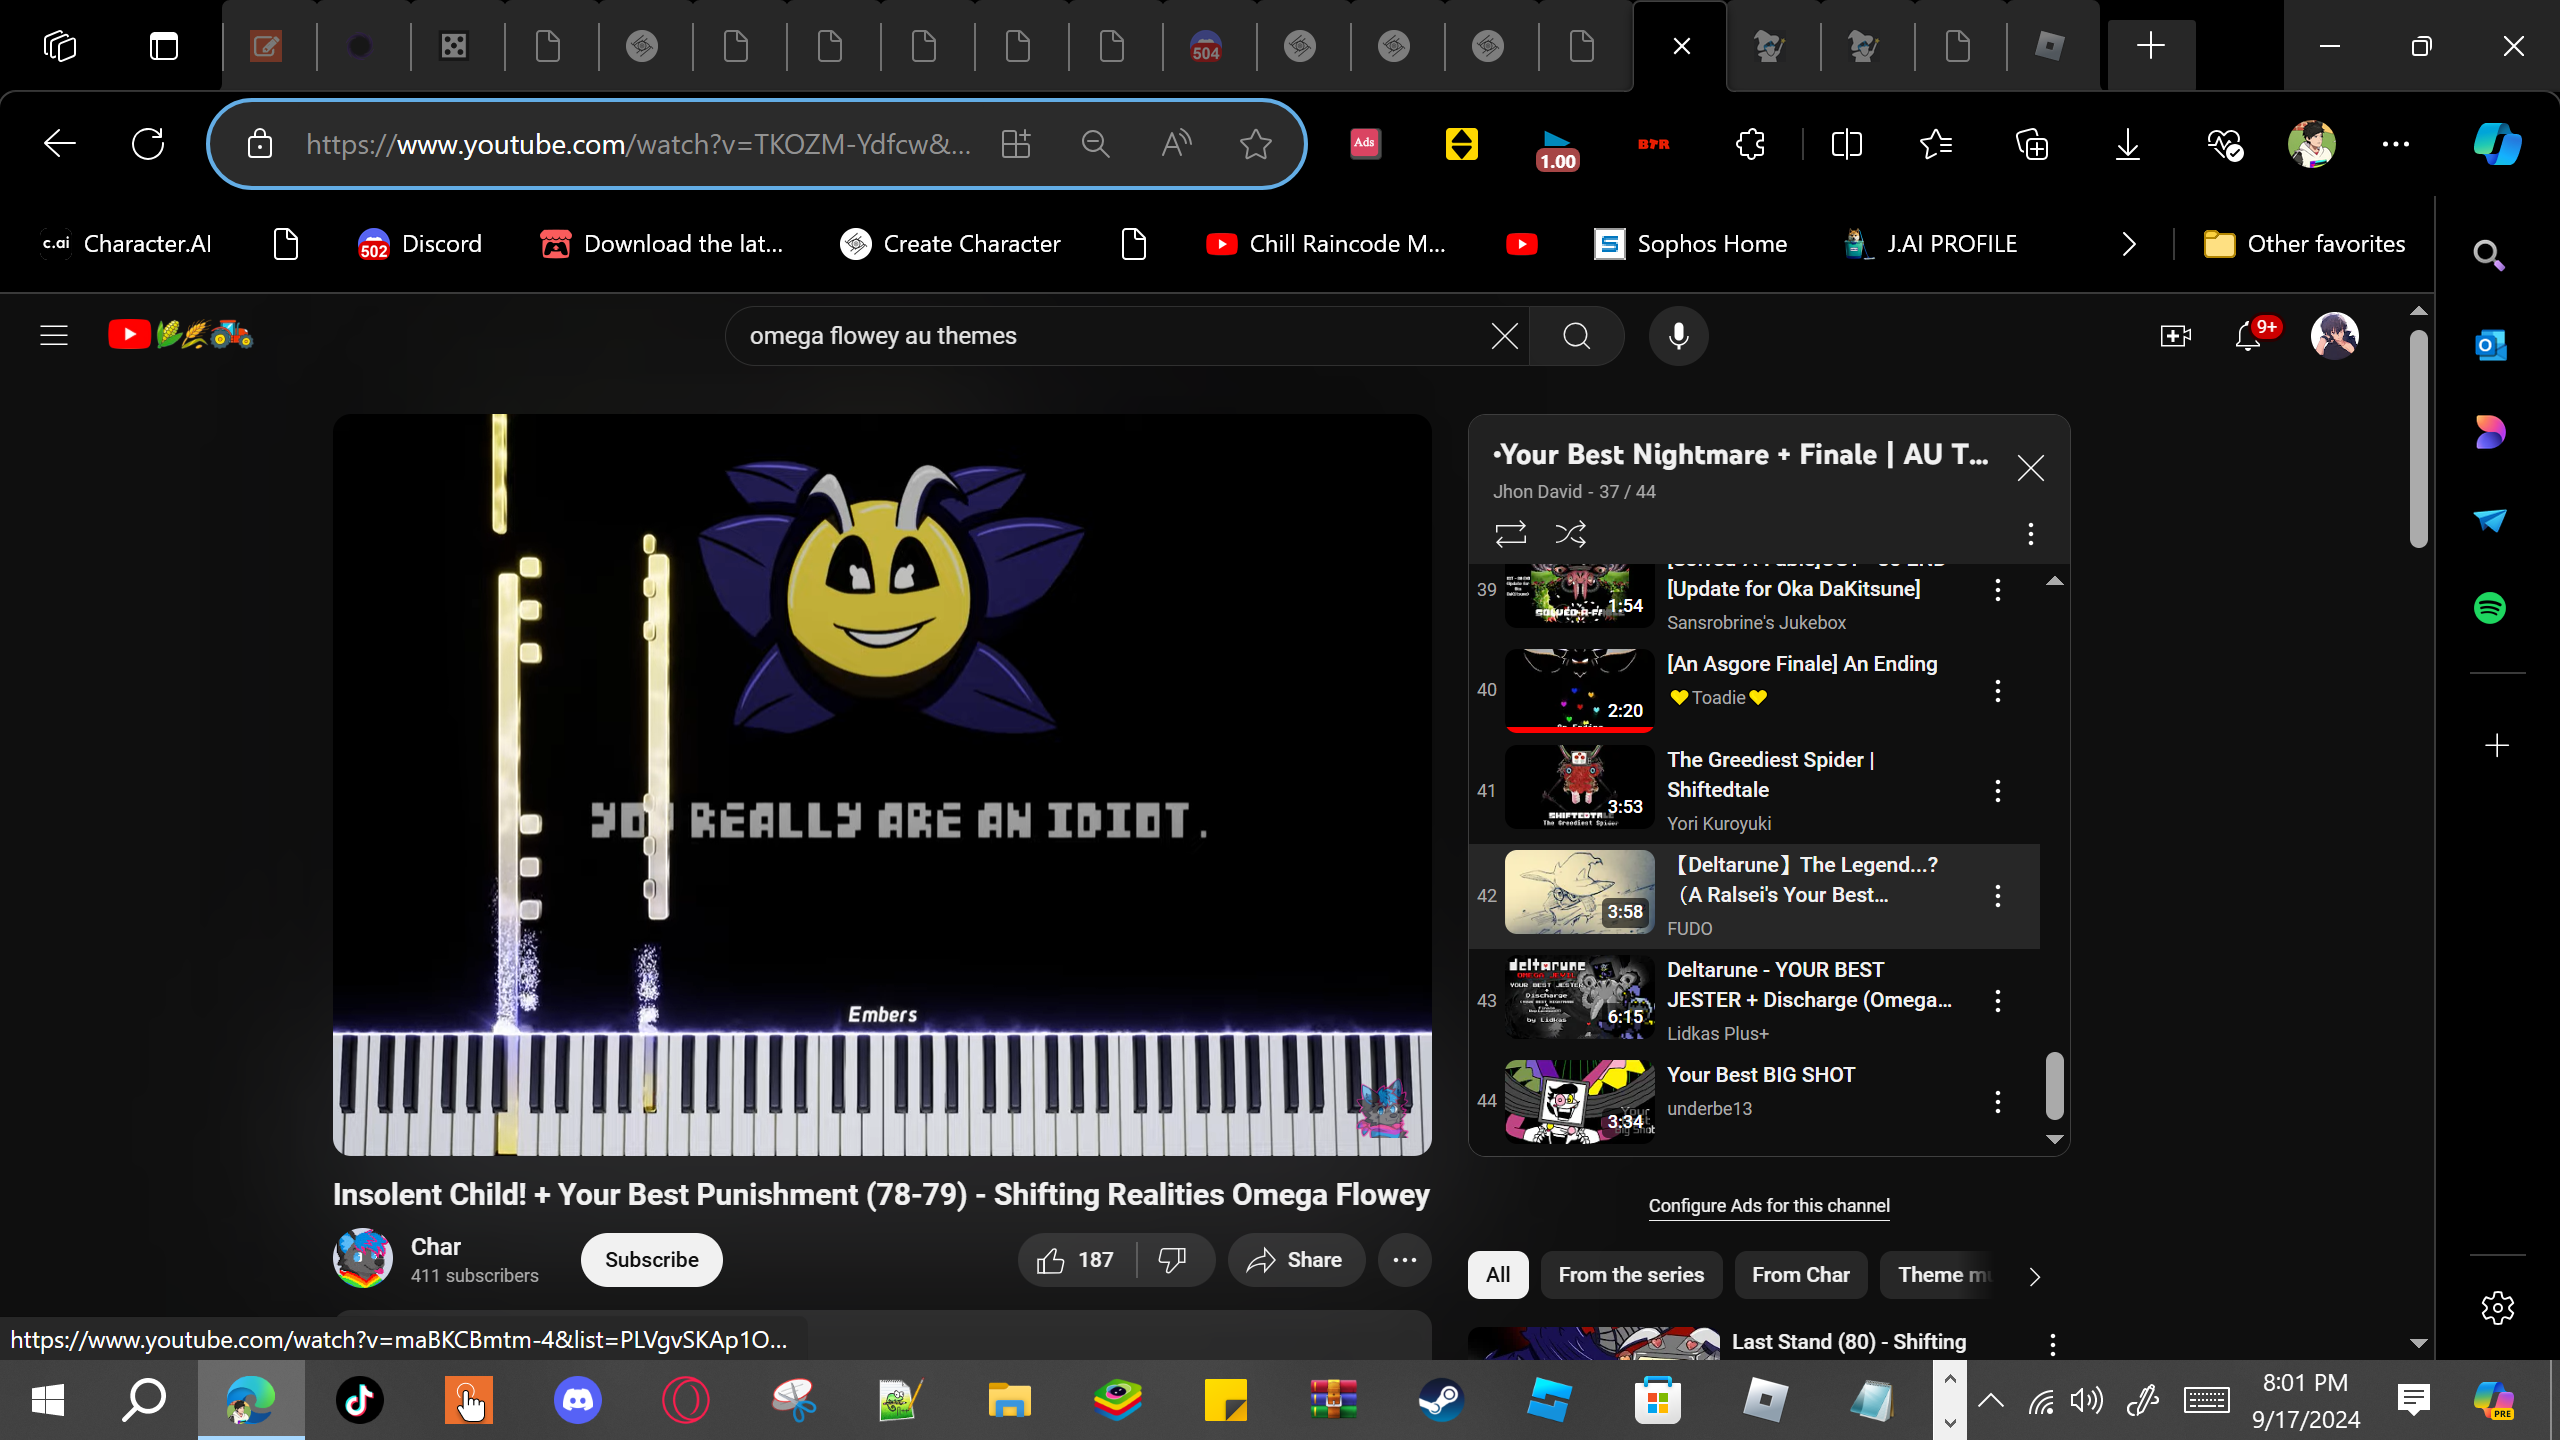2560x1440 pixels.
Task: Open options for Your Best BIG SHOT
Action: point(1998,1102)
